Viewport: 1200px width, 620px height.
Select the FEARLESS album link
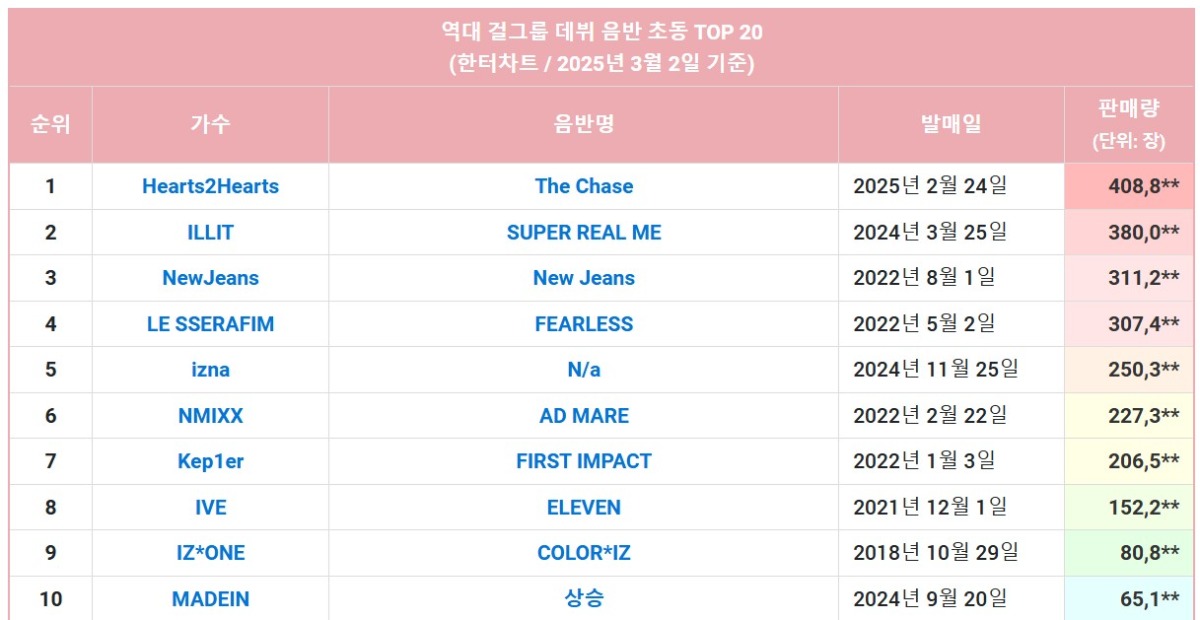tap(584, 324)
